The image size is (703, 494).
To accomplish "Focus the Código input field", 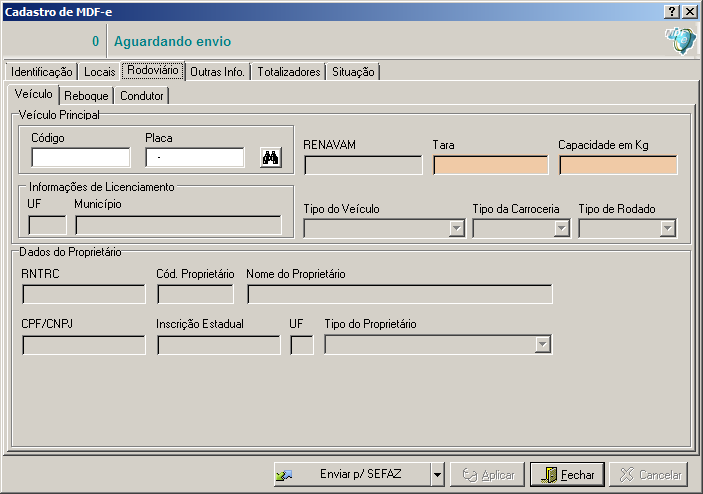I will [x=80, y=158].
